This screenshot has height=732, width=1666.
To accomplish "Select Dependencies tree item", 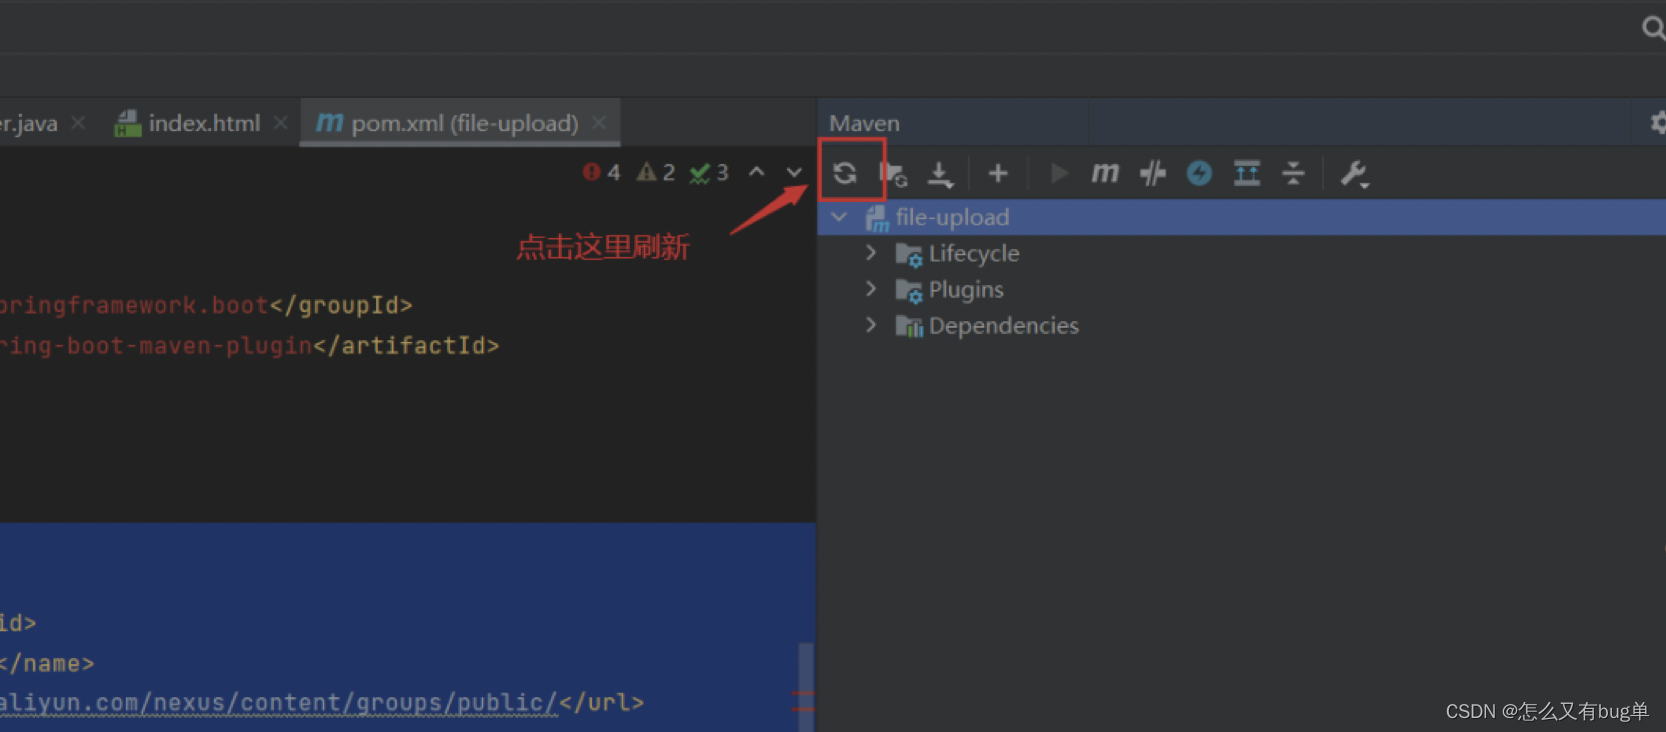I will (1004, 325).
